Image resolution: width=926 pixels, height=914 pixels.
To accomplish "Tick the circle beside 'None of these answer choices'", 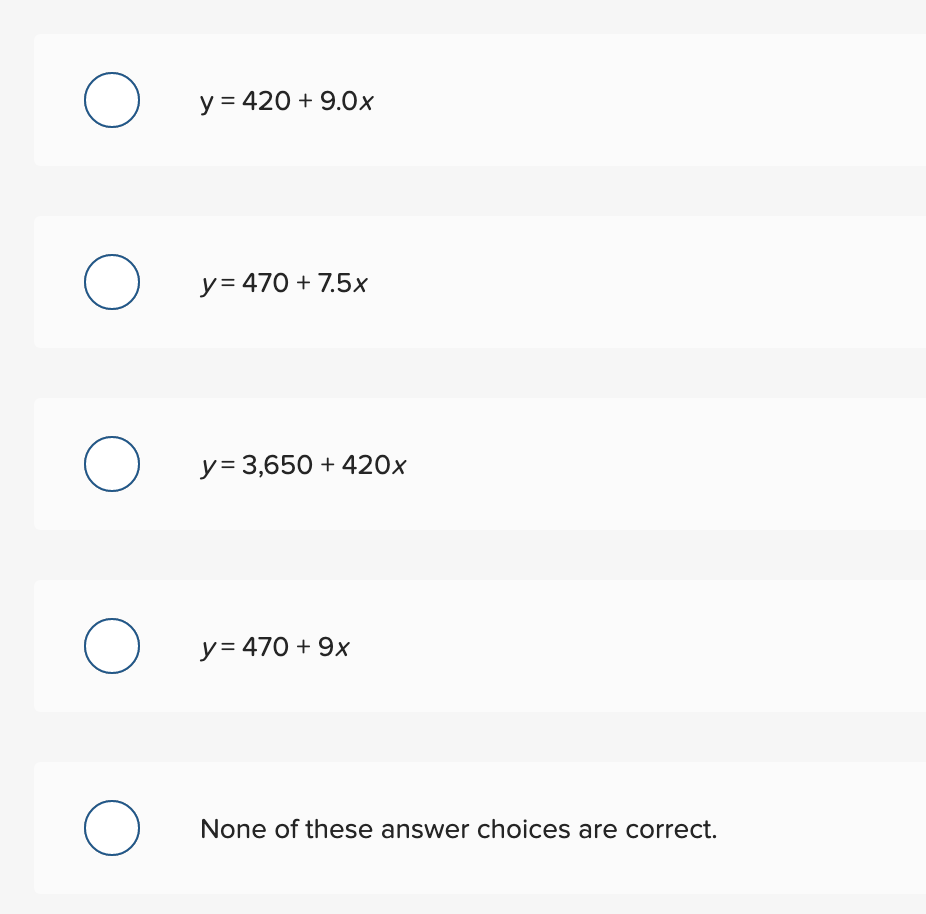I will (x=112, y=827).
